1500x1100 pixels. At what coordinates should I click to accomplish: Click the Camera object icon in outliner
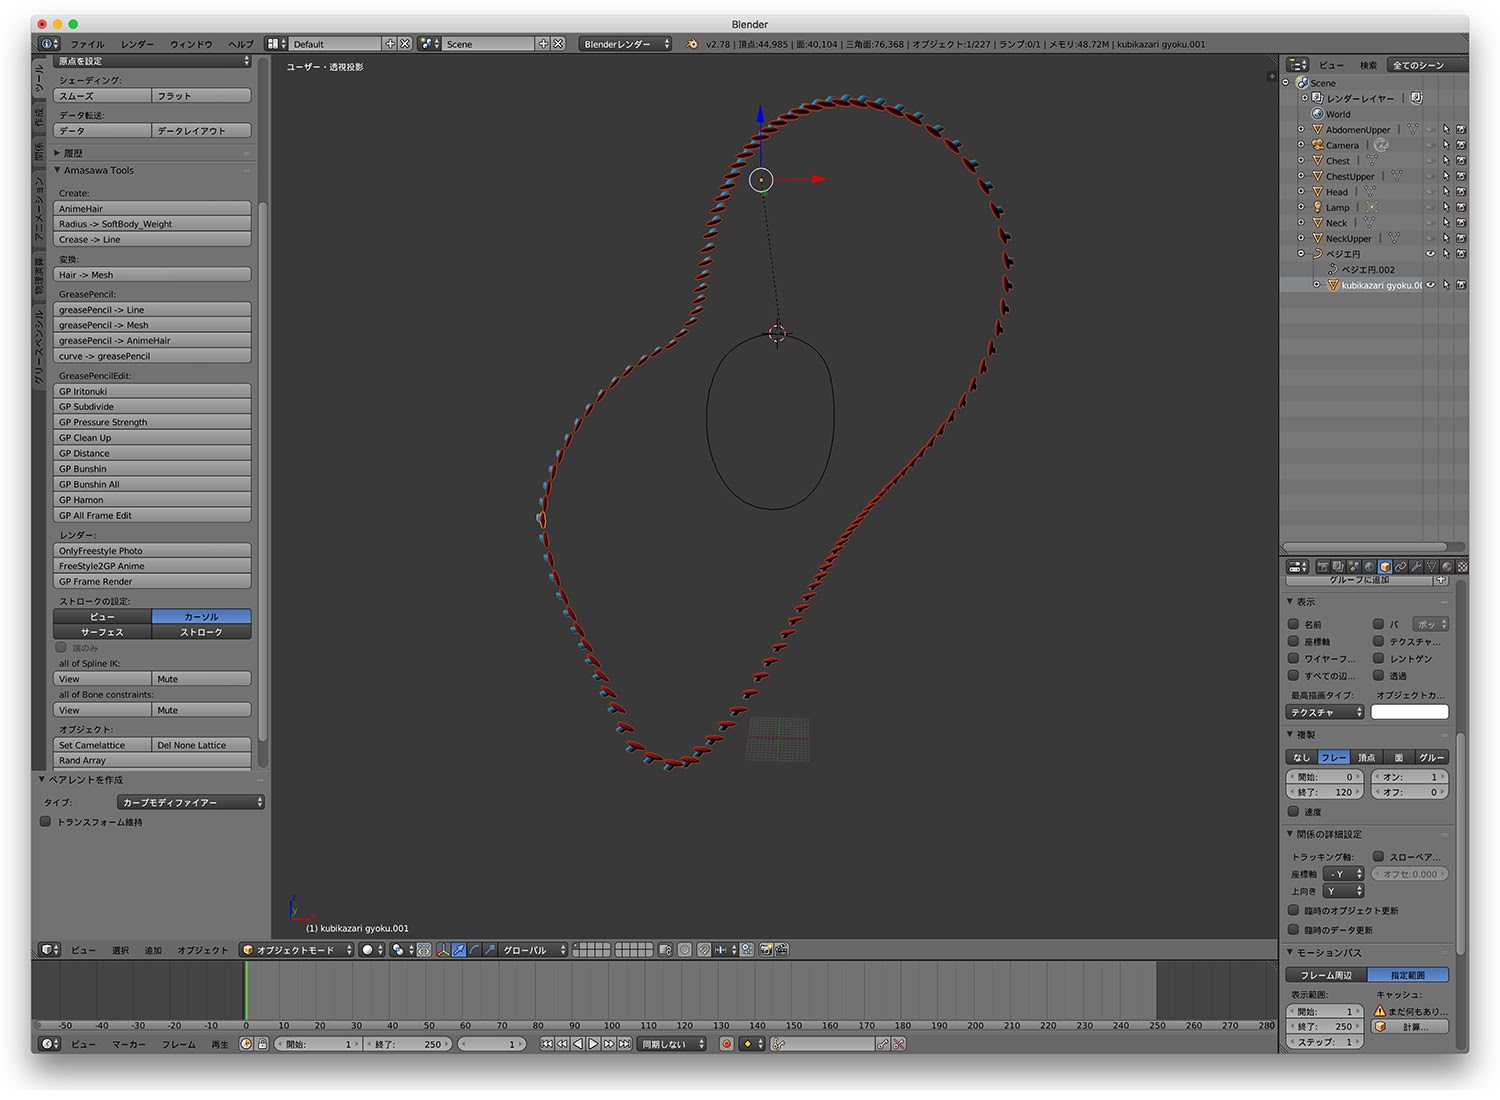(x=1317, y=145)
